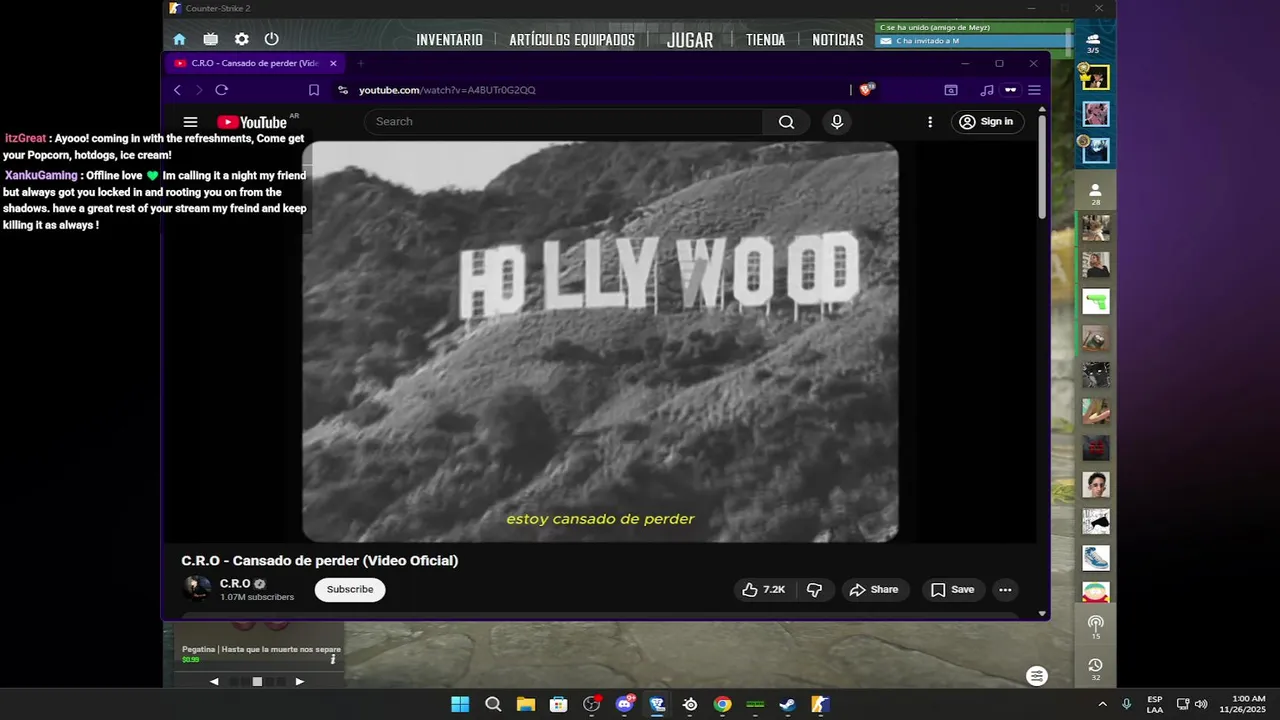Open the C.R.O channel avatar
The height and width of the screenshot is (720, 1280).
coord(197,589)
